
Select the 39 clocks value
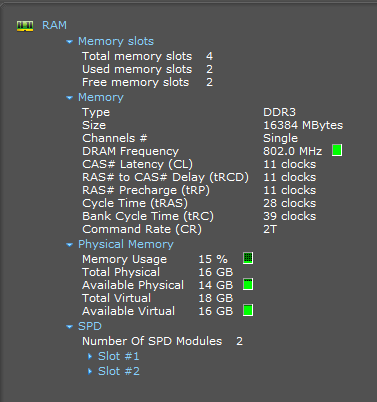click(x=289, y=216)
